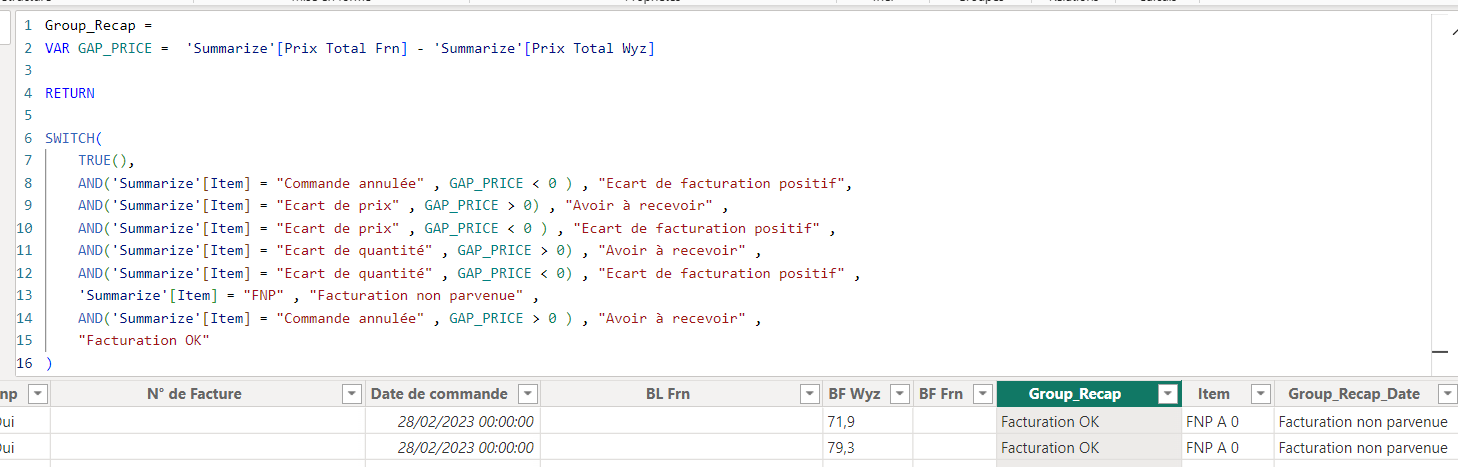Screen dimensions: 1458x467
Task: Open the BF Wyz column filter arrow
Action: 900,394
